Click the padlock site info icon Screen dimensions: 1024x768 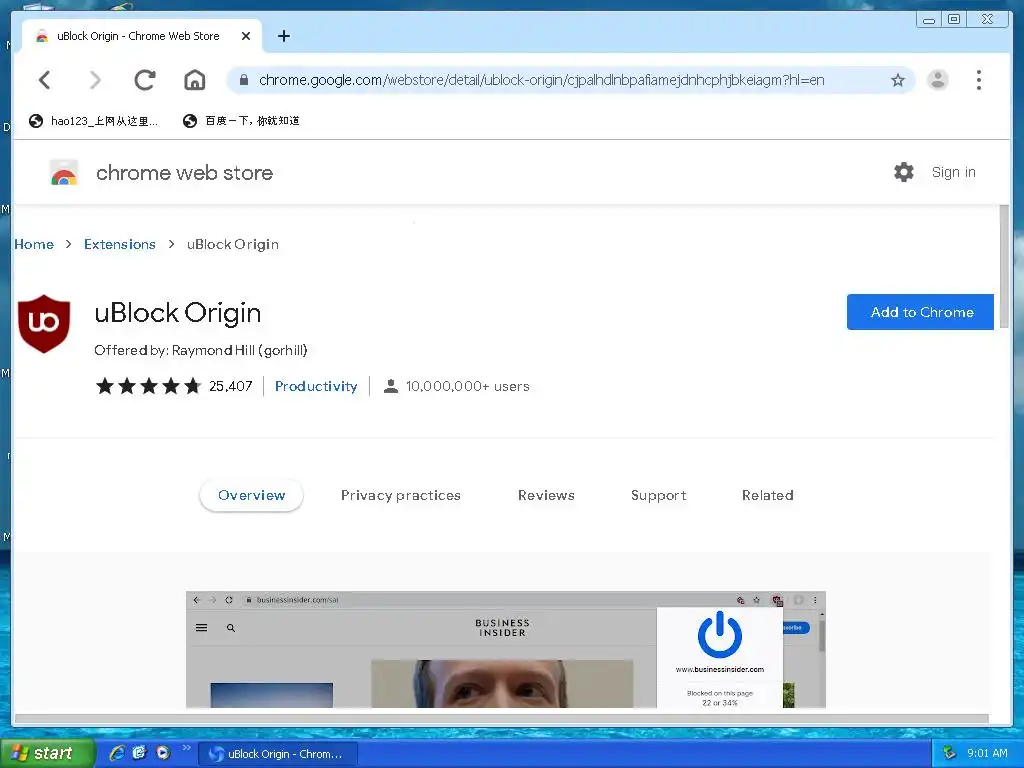pyautogui.click(x=244, y=80)
